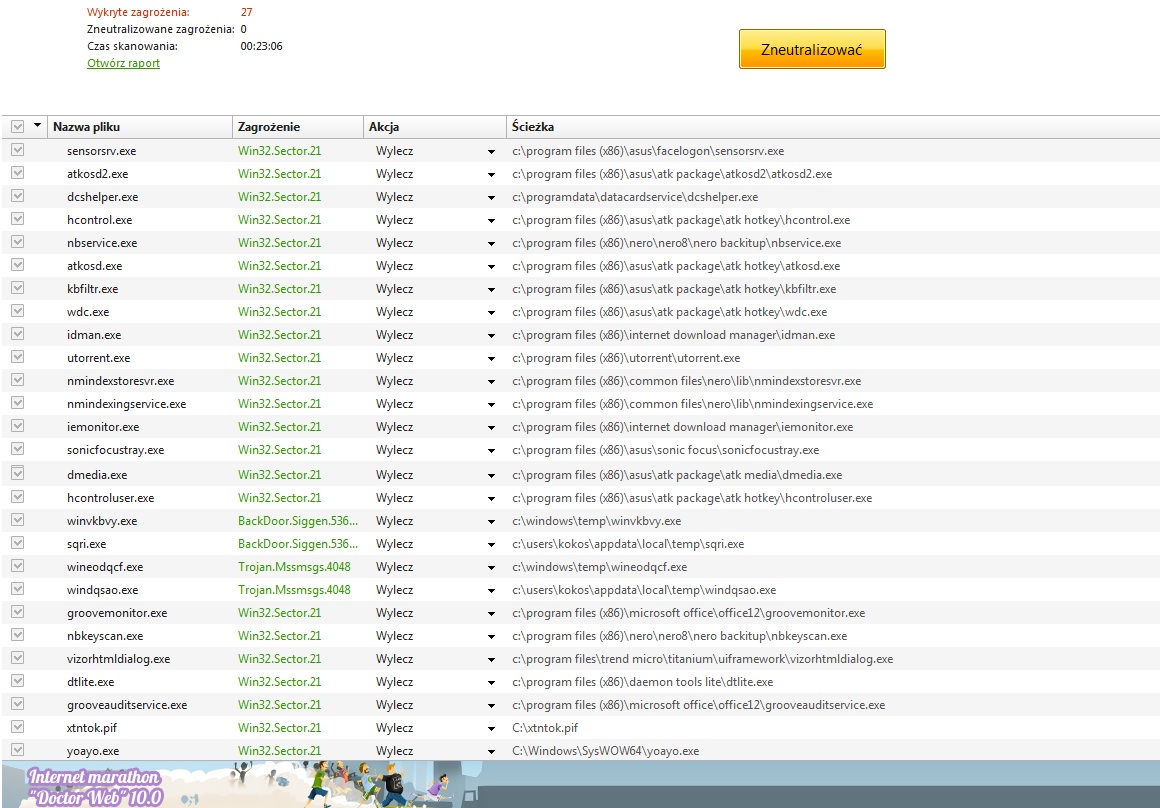Toggle checkbox for idman.exe

pyautogui.click(x=18, y=334)
